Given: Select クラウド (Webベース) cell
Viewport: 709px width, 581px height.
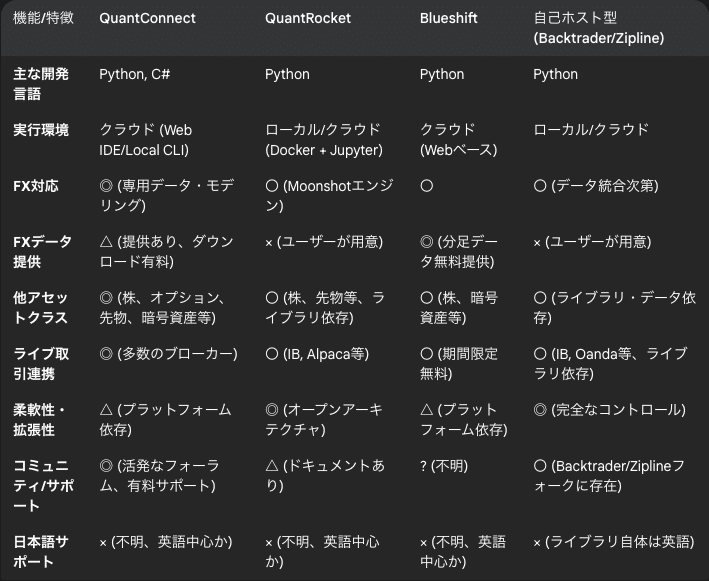Looking at the screenshot, I should (x=458, y=140).
